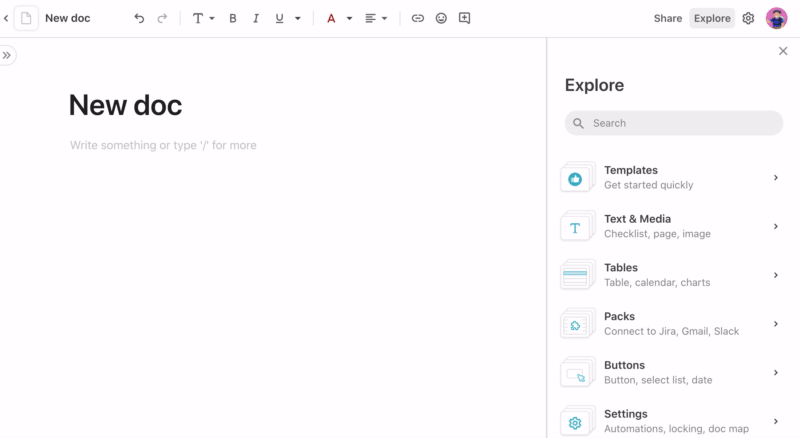Expand Buttons with its chevron
Screen dimensions: 800x438
point(776,373)
